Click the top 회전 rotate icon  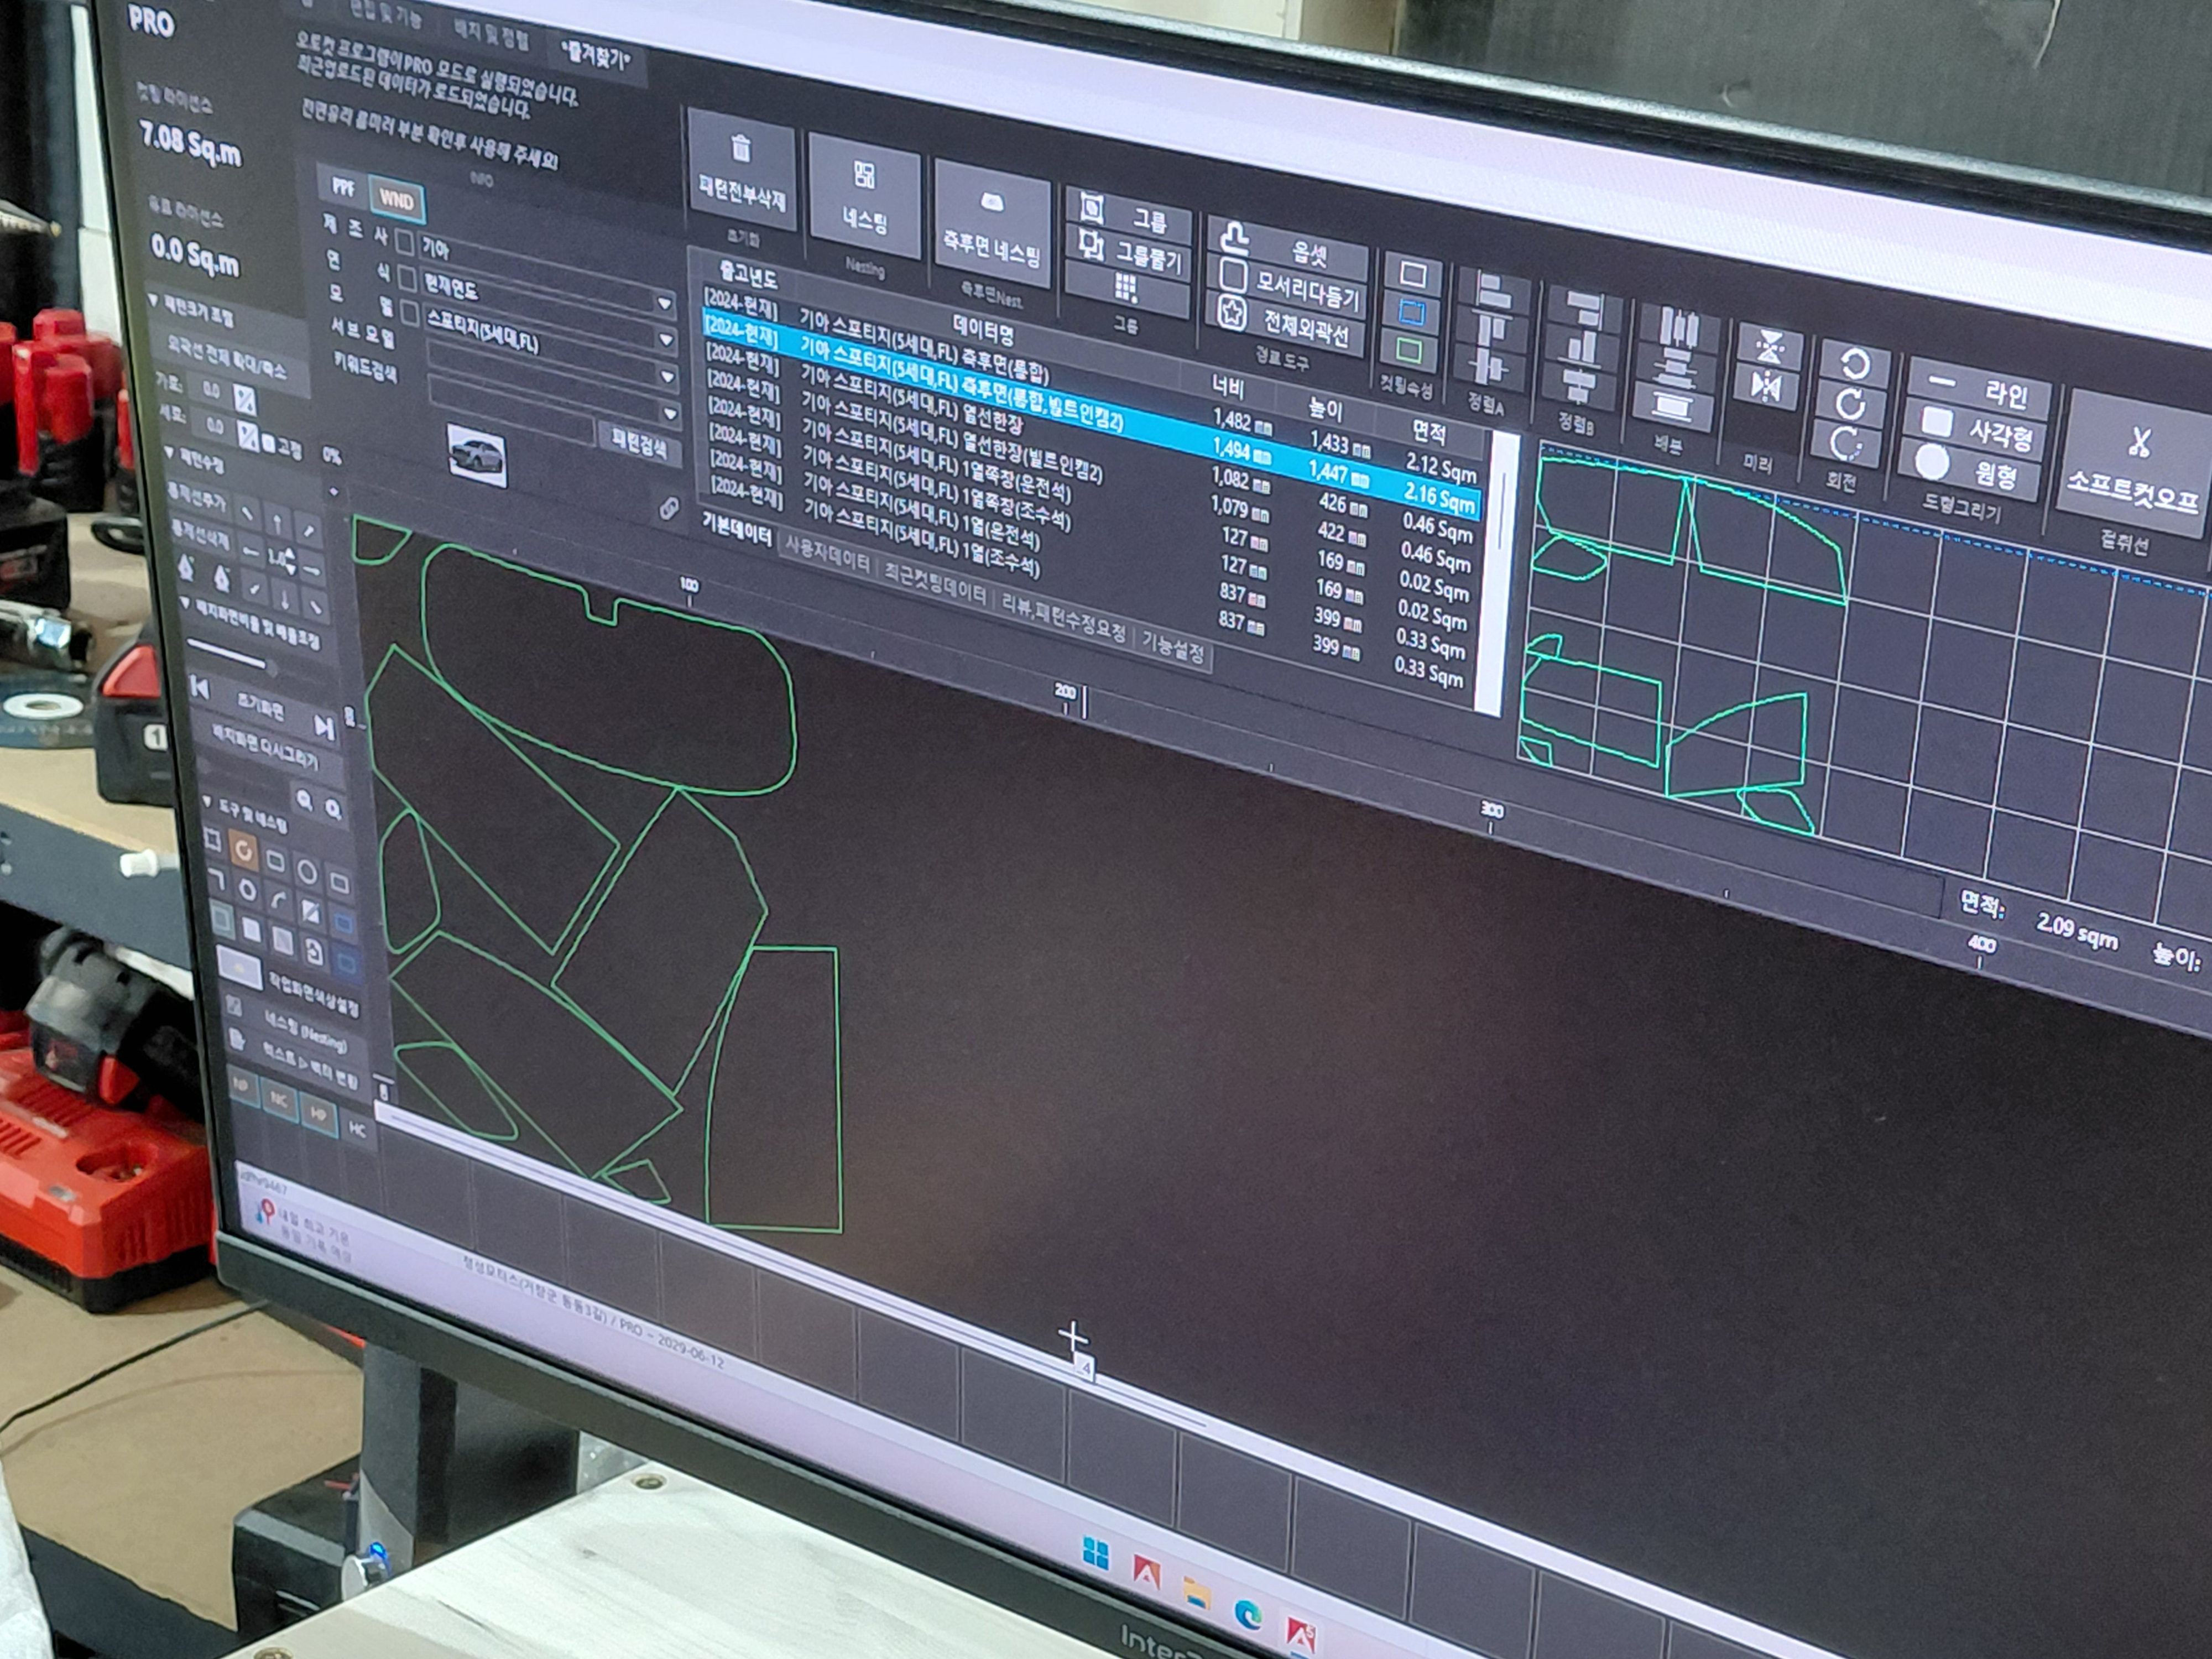coord(1855,363)
